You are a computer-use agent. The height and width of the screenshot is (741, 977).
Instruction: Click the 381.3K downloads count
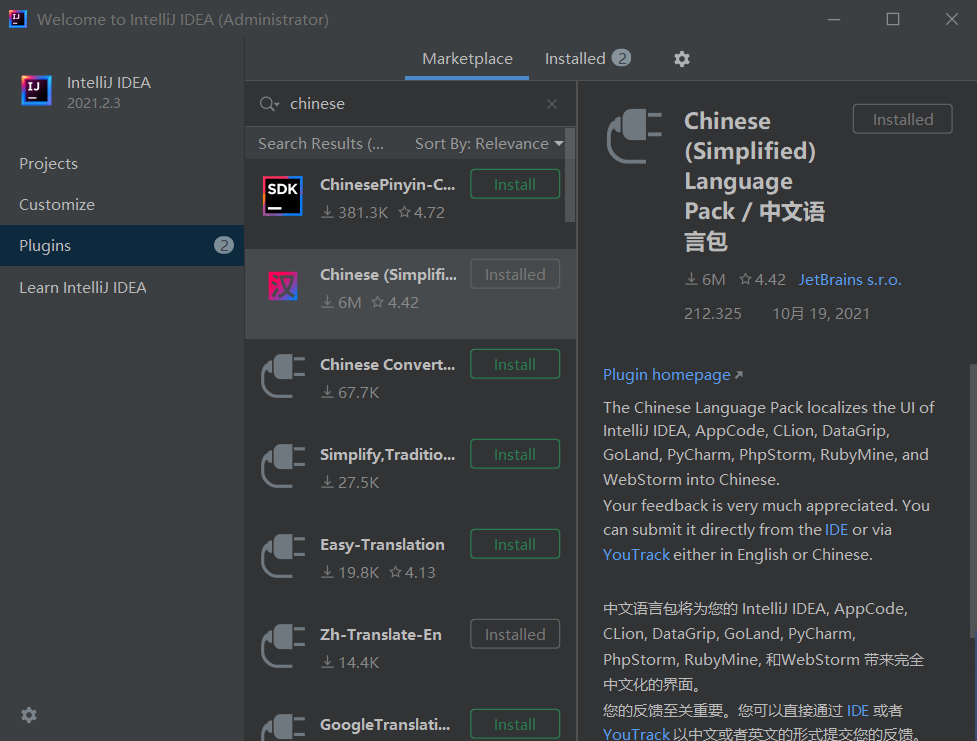click(x=355, y=213)
